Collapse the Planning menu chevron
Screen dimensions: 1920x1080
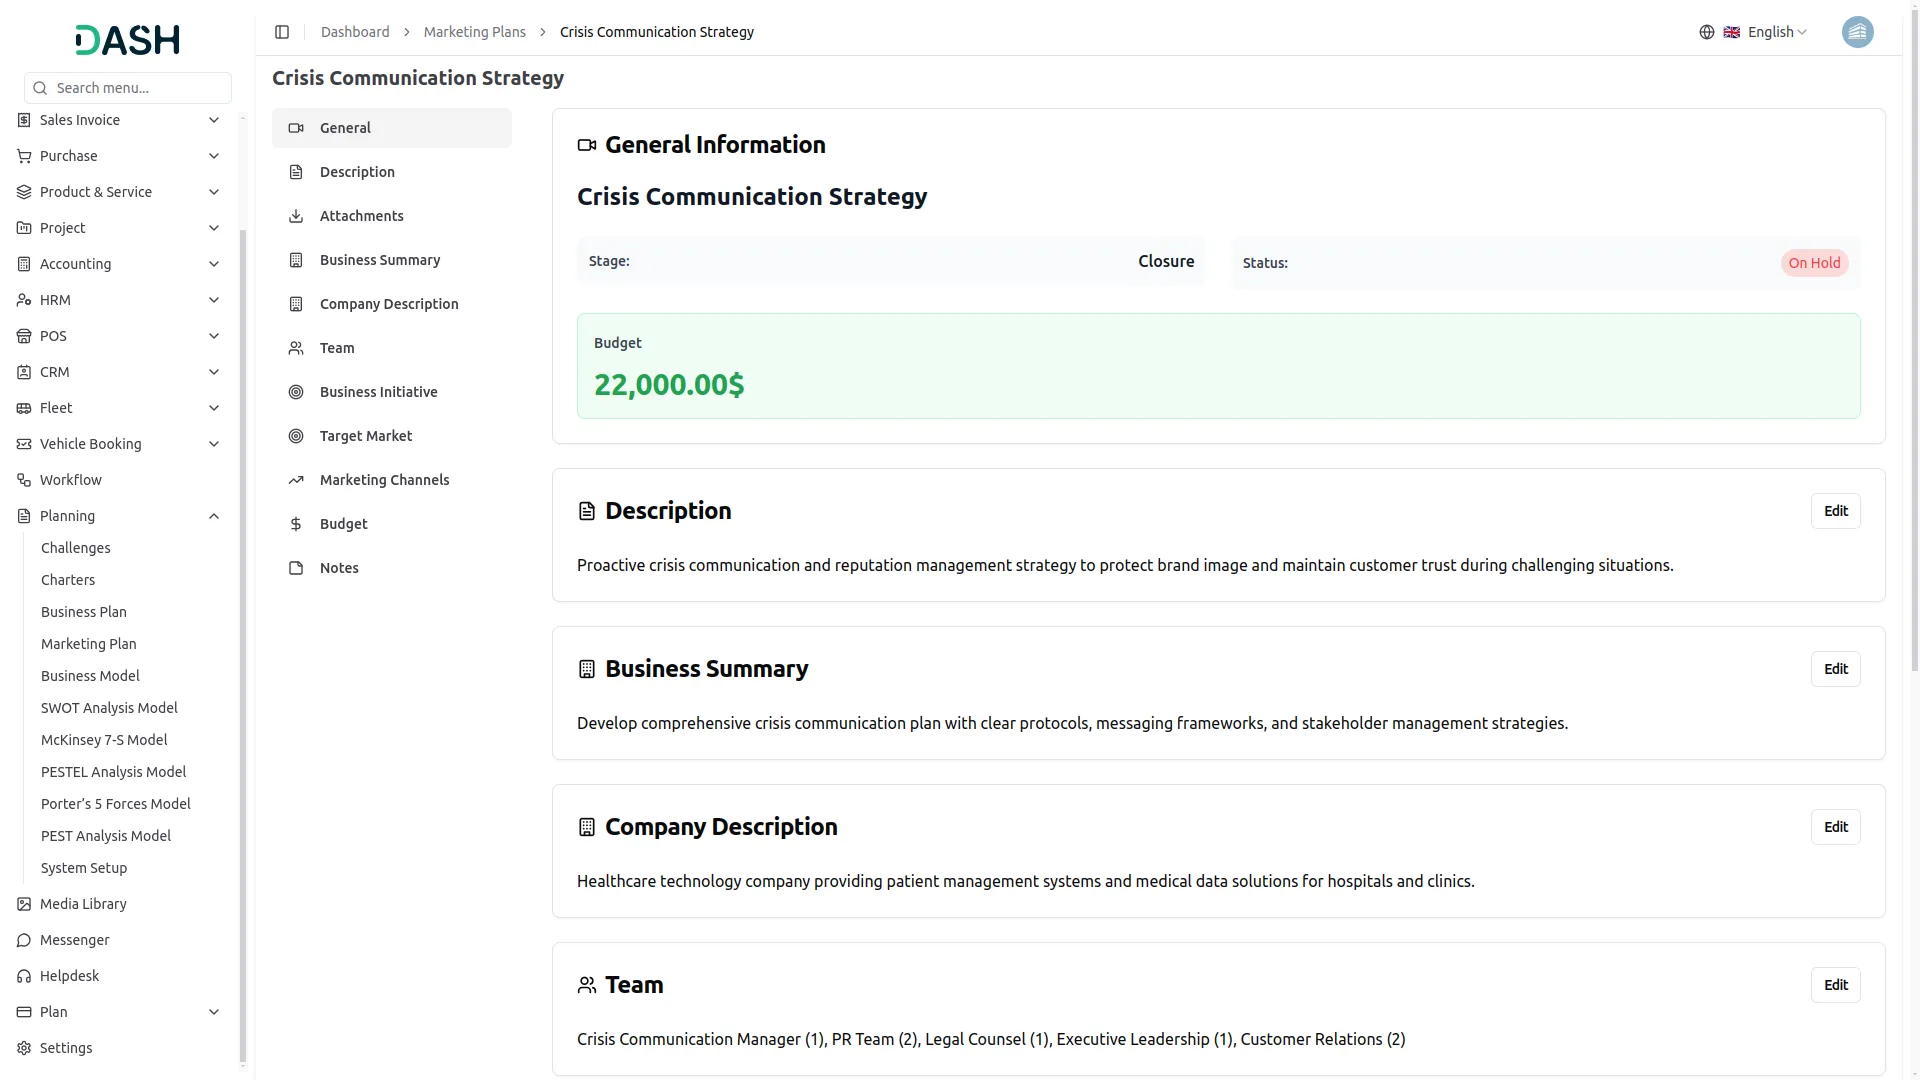pos(214,516)
